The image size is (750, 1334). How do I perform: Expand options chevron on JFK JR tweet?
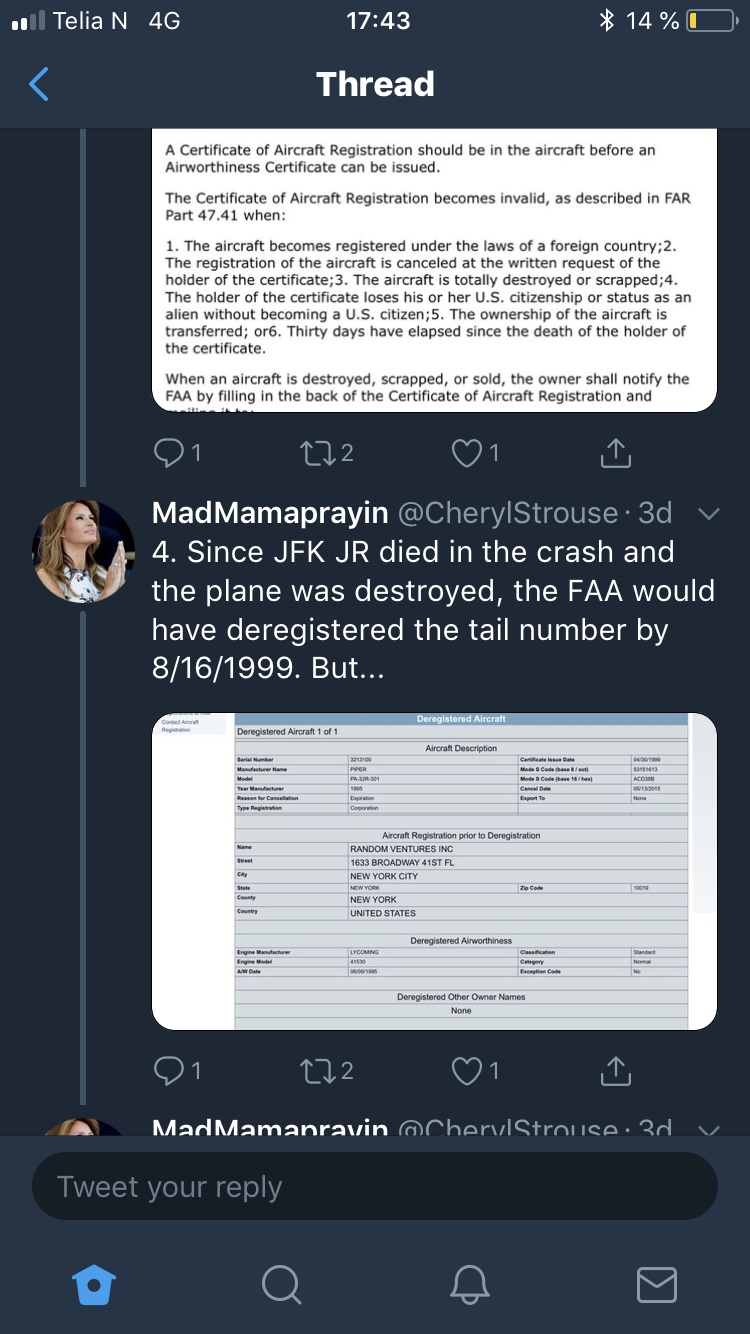point(708,514)
